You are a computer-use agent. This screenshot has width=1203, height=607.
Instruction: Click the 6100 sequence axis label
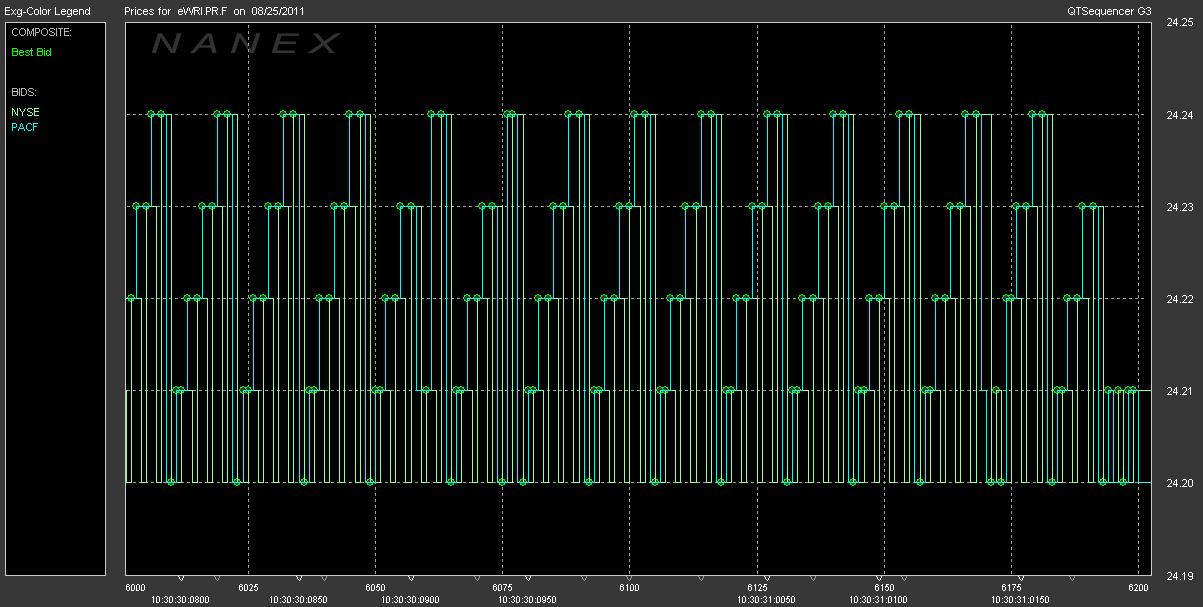tap(629, 588)
